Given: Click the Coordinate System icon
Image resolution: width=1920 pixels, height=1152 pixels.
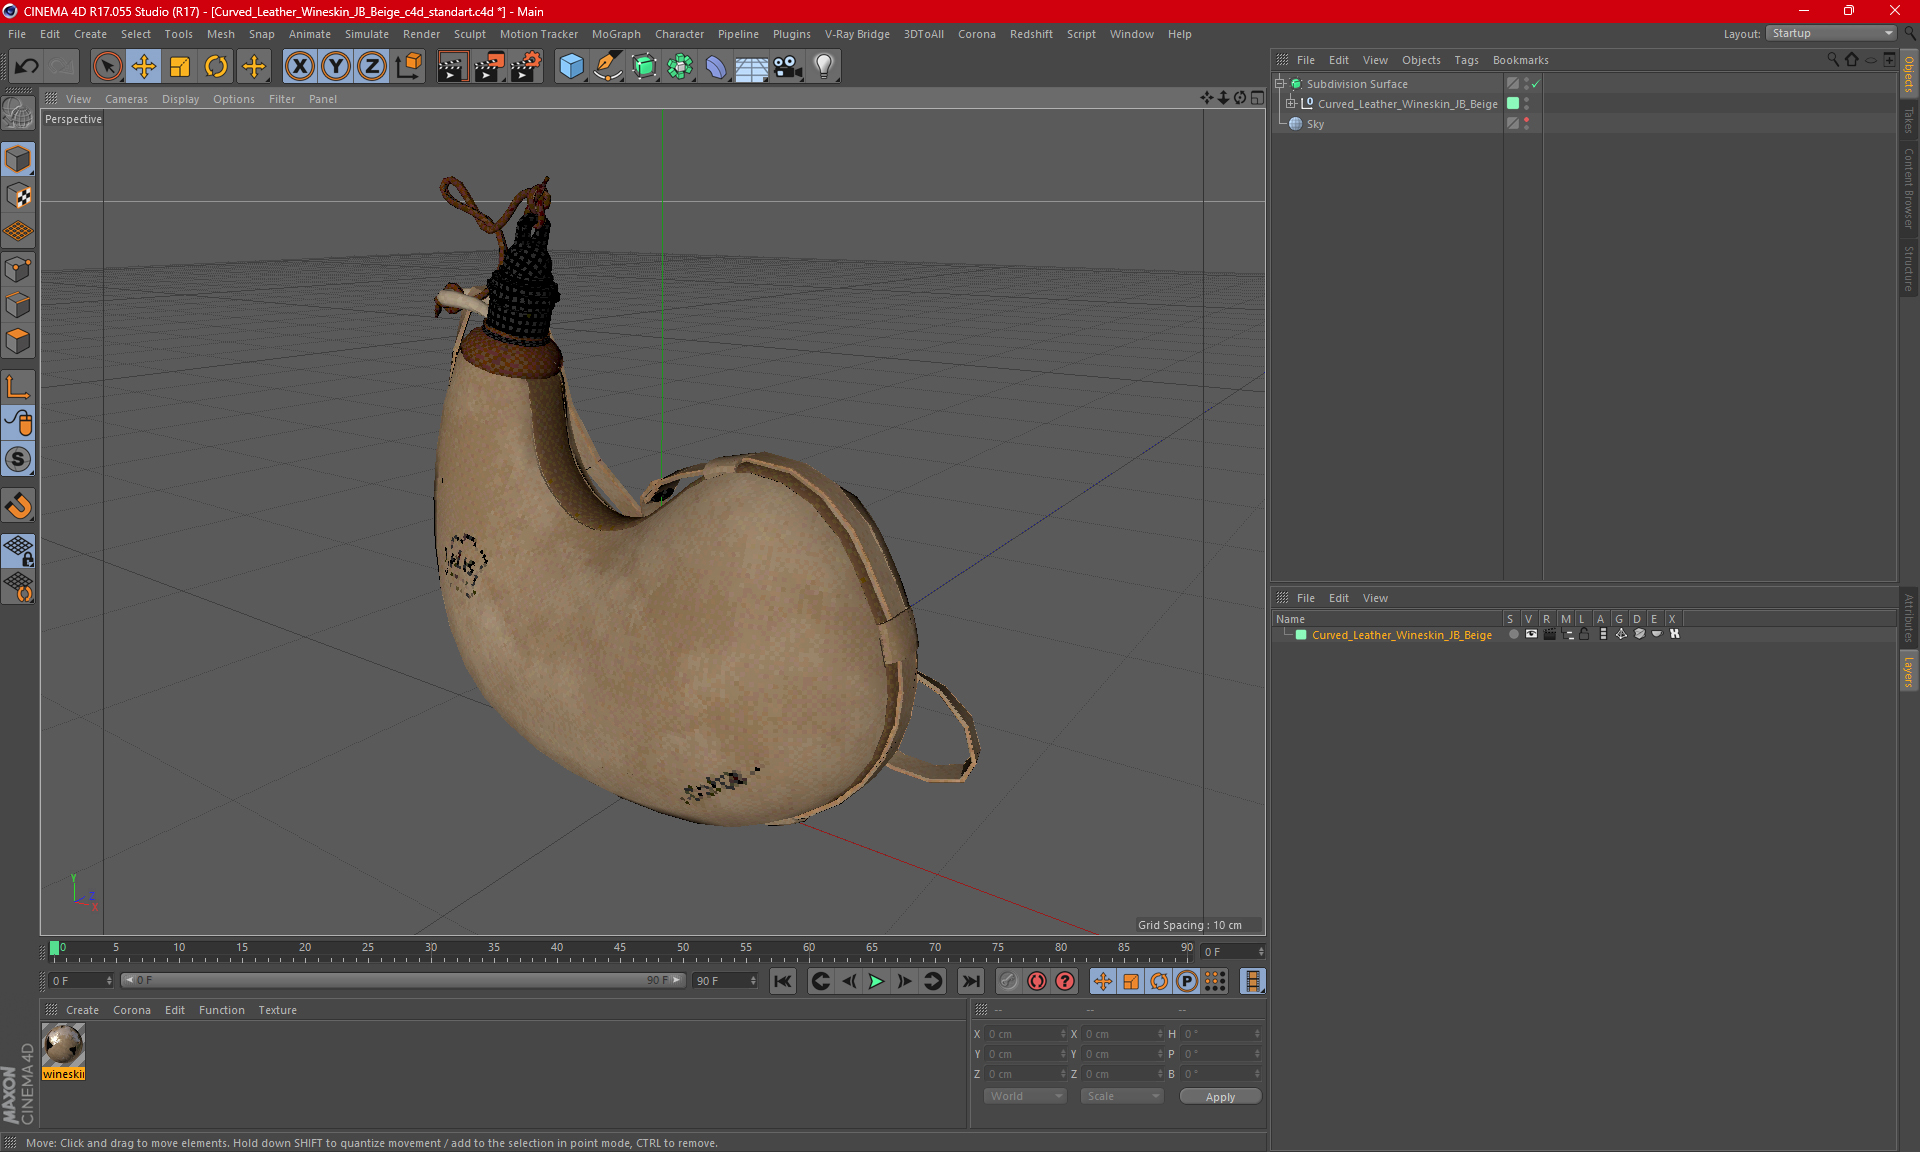Looking at the screenshot, I should [x=409, y=66].
